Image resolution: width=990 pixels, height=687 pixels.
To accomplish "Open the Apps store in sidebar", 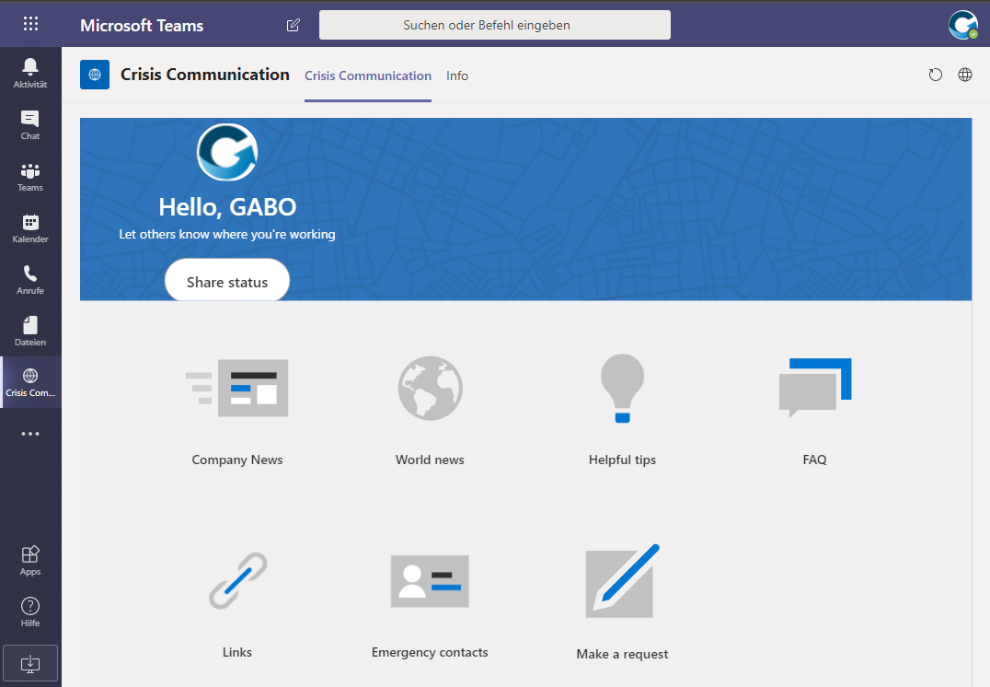I will 30,560.
